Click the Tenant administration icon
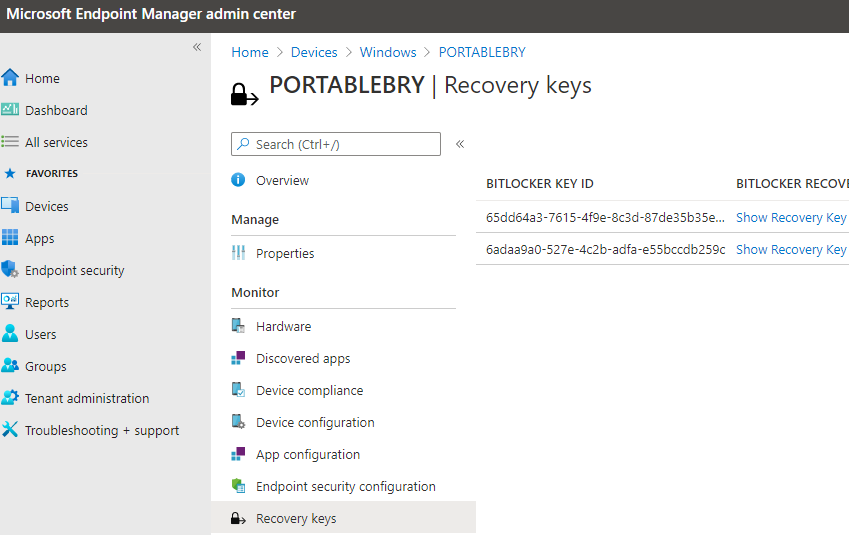849x535 pixels. tap(11, 398)
